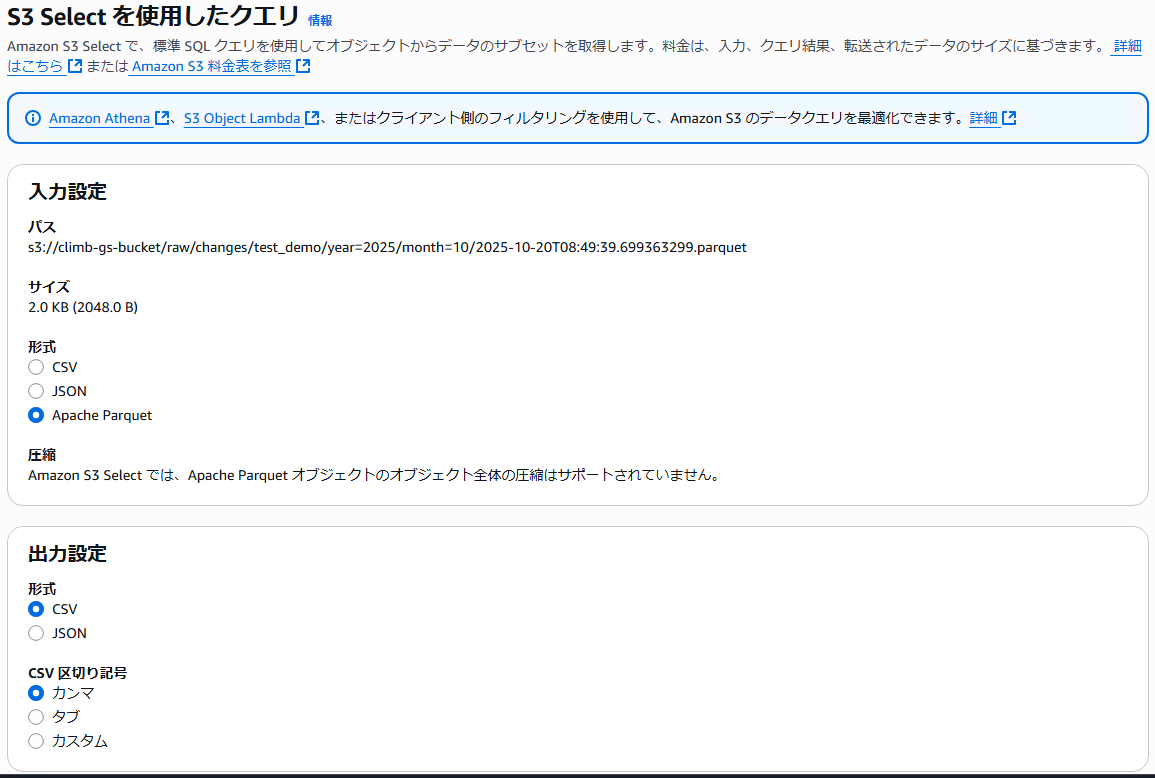
Task: Click external-link icon after 詳細はこちら
Action: click(x=75, y=66)
